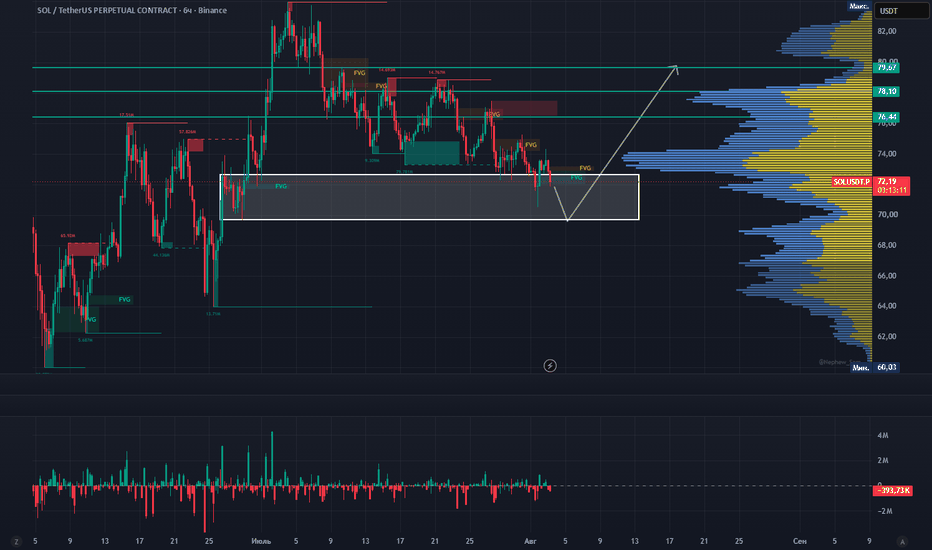Screen dimensions: 932x550
Task: Click 82,00 on the price axis
Action: pyautogui.click(x=887, y=31)
